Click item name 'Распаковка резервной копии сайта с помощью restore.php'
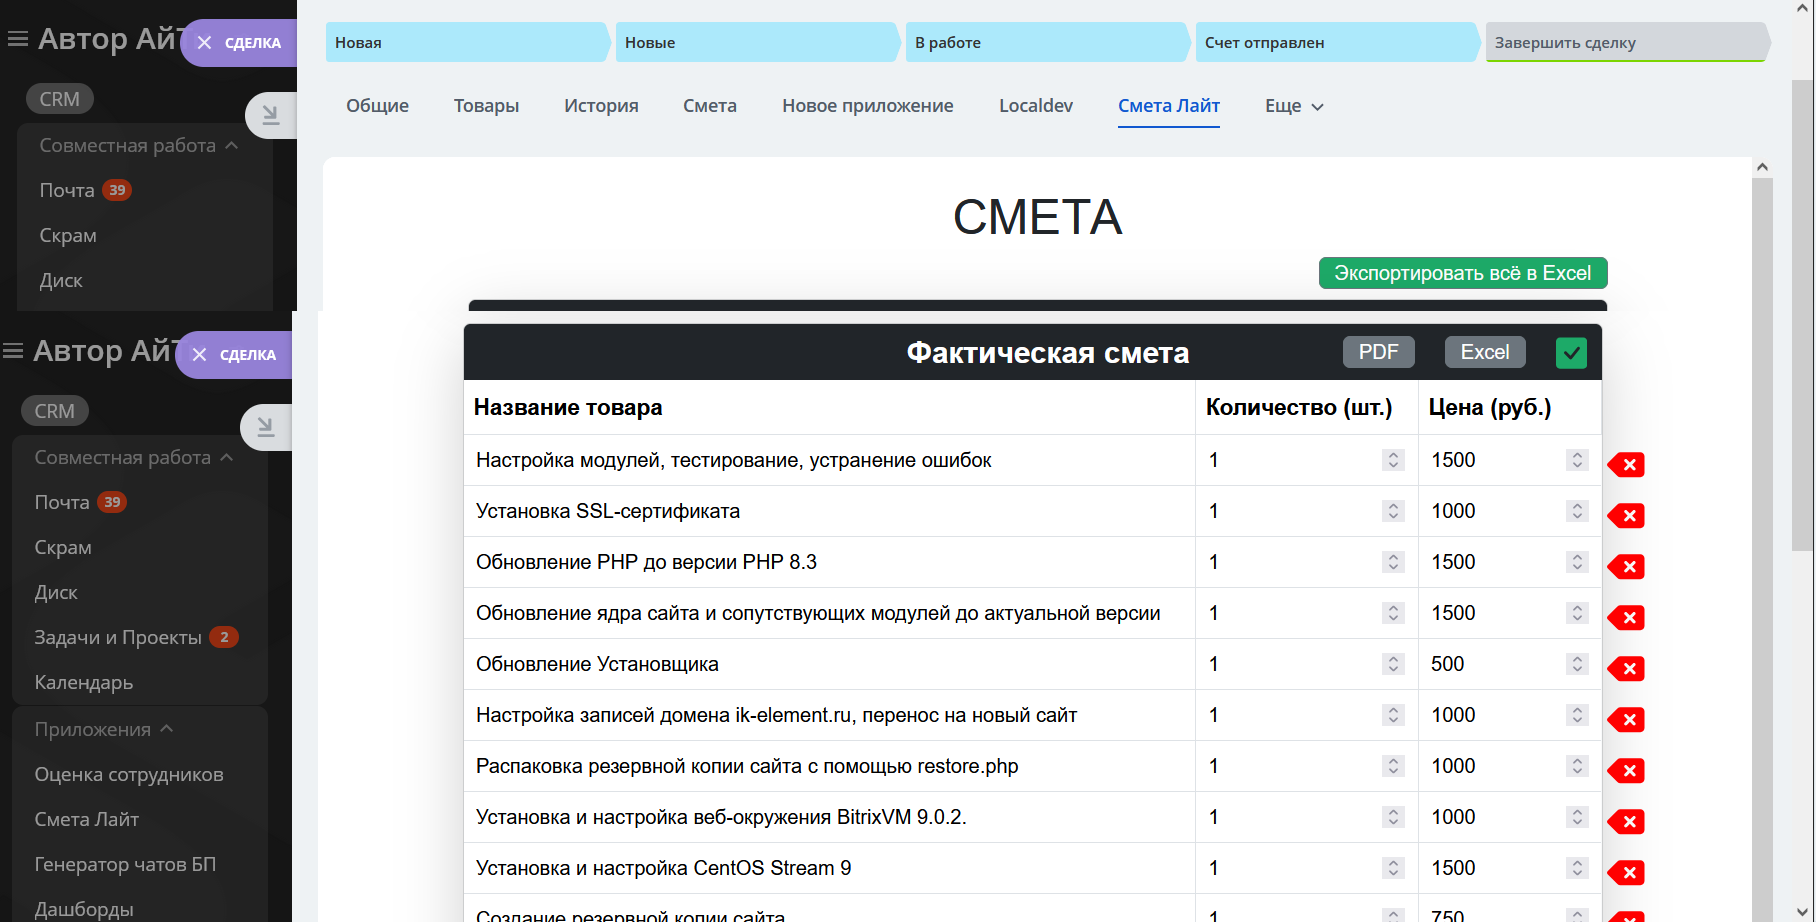1816x922 pixels. [747, 766]
